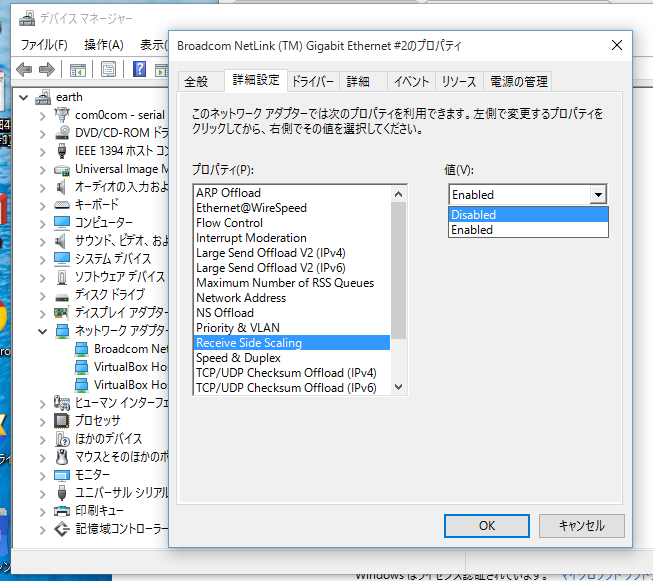653x581 pixels.
Task: Click the プロセッサ chip icon
Action: (62, 421)
